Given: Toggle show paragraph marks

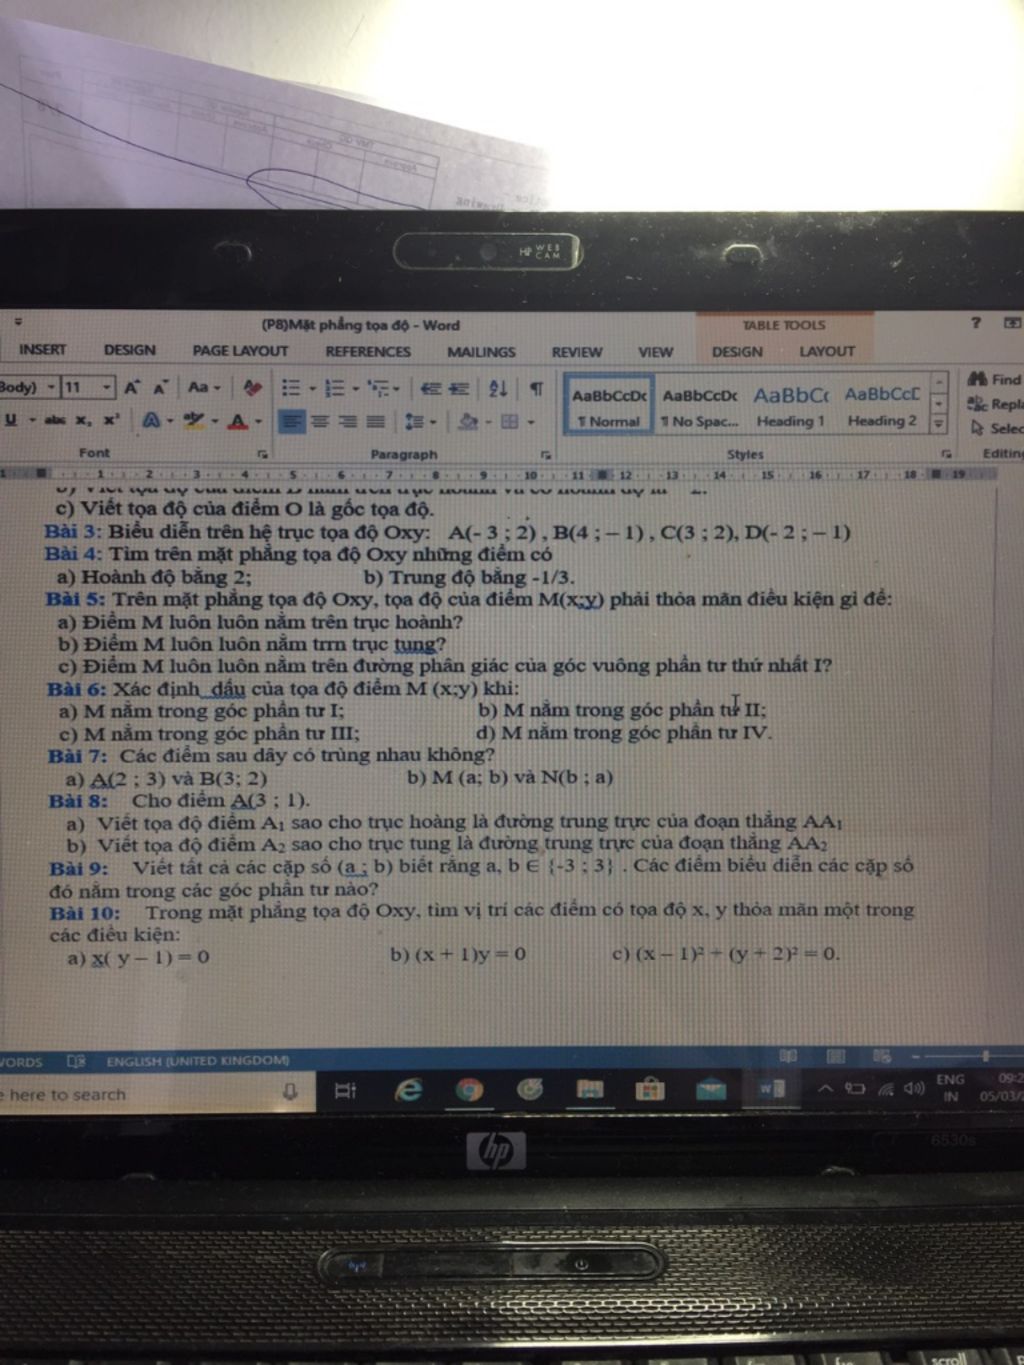Looking at the screenshot, I should click(x=536, y=388).
